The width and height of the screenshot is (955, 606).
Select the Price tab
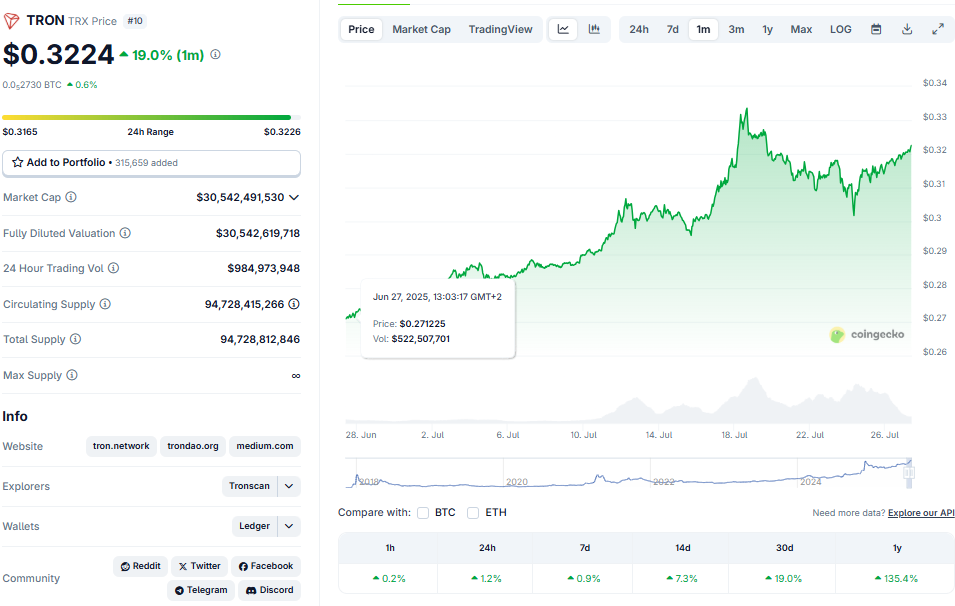coord(361,29)
